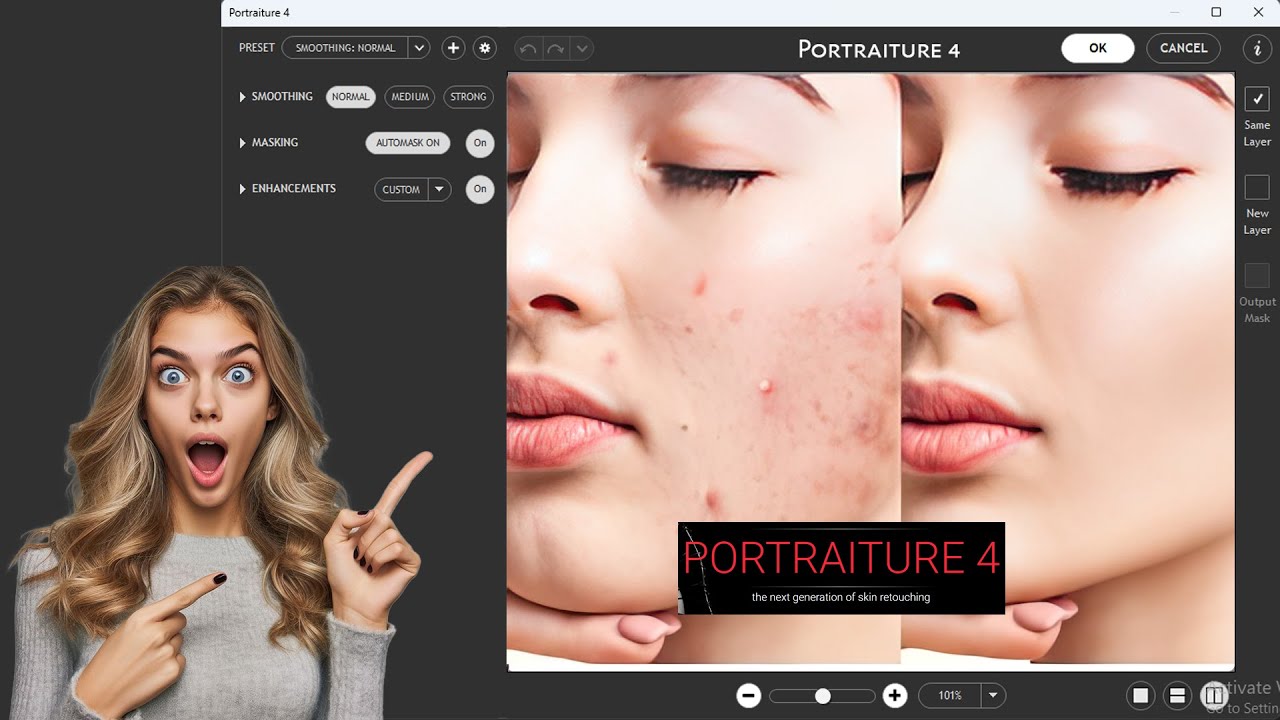Switch to single preview view icon
Viewport: 1280px width, 720px height.
tap(1140, 696)
